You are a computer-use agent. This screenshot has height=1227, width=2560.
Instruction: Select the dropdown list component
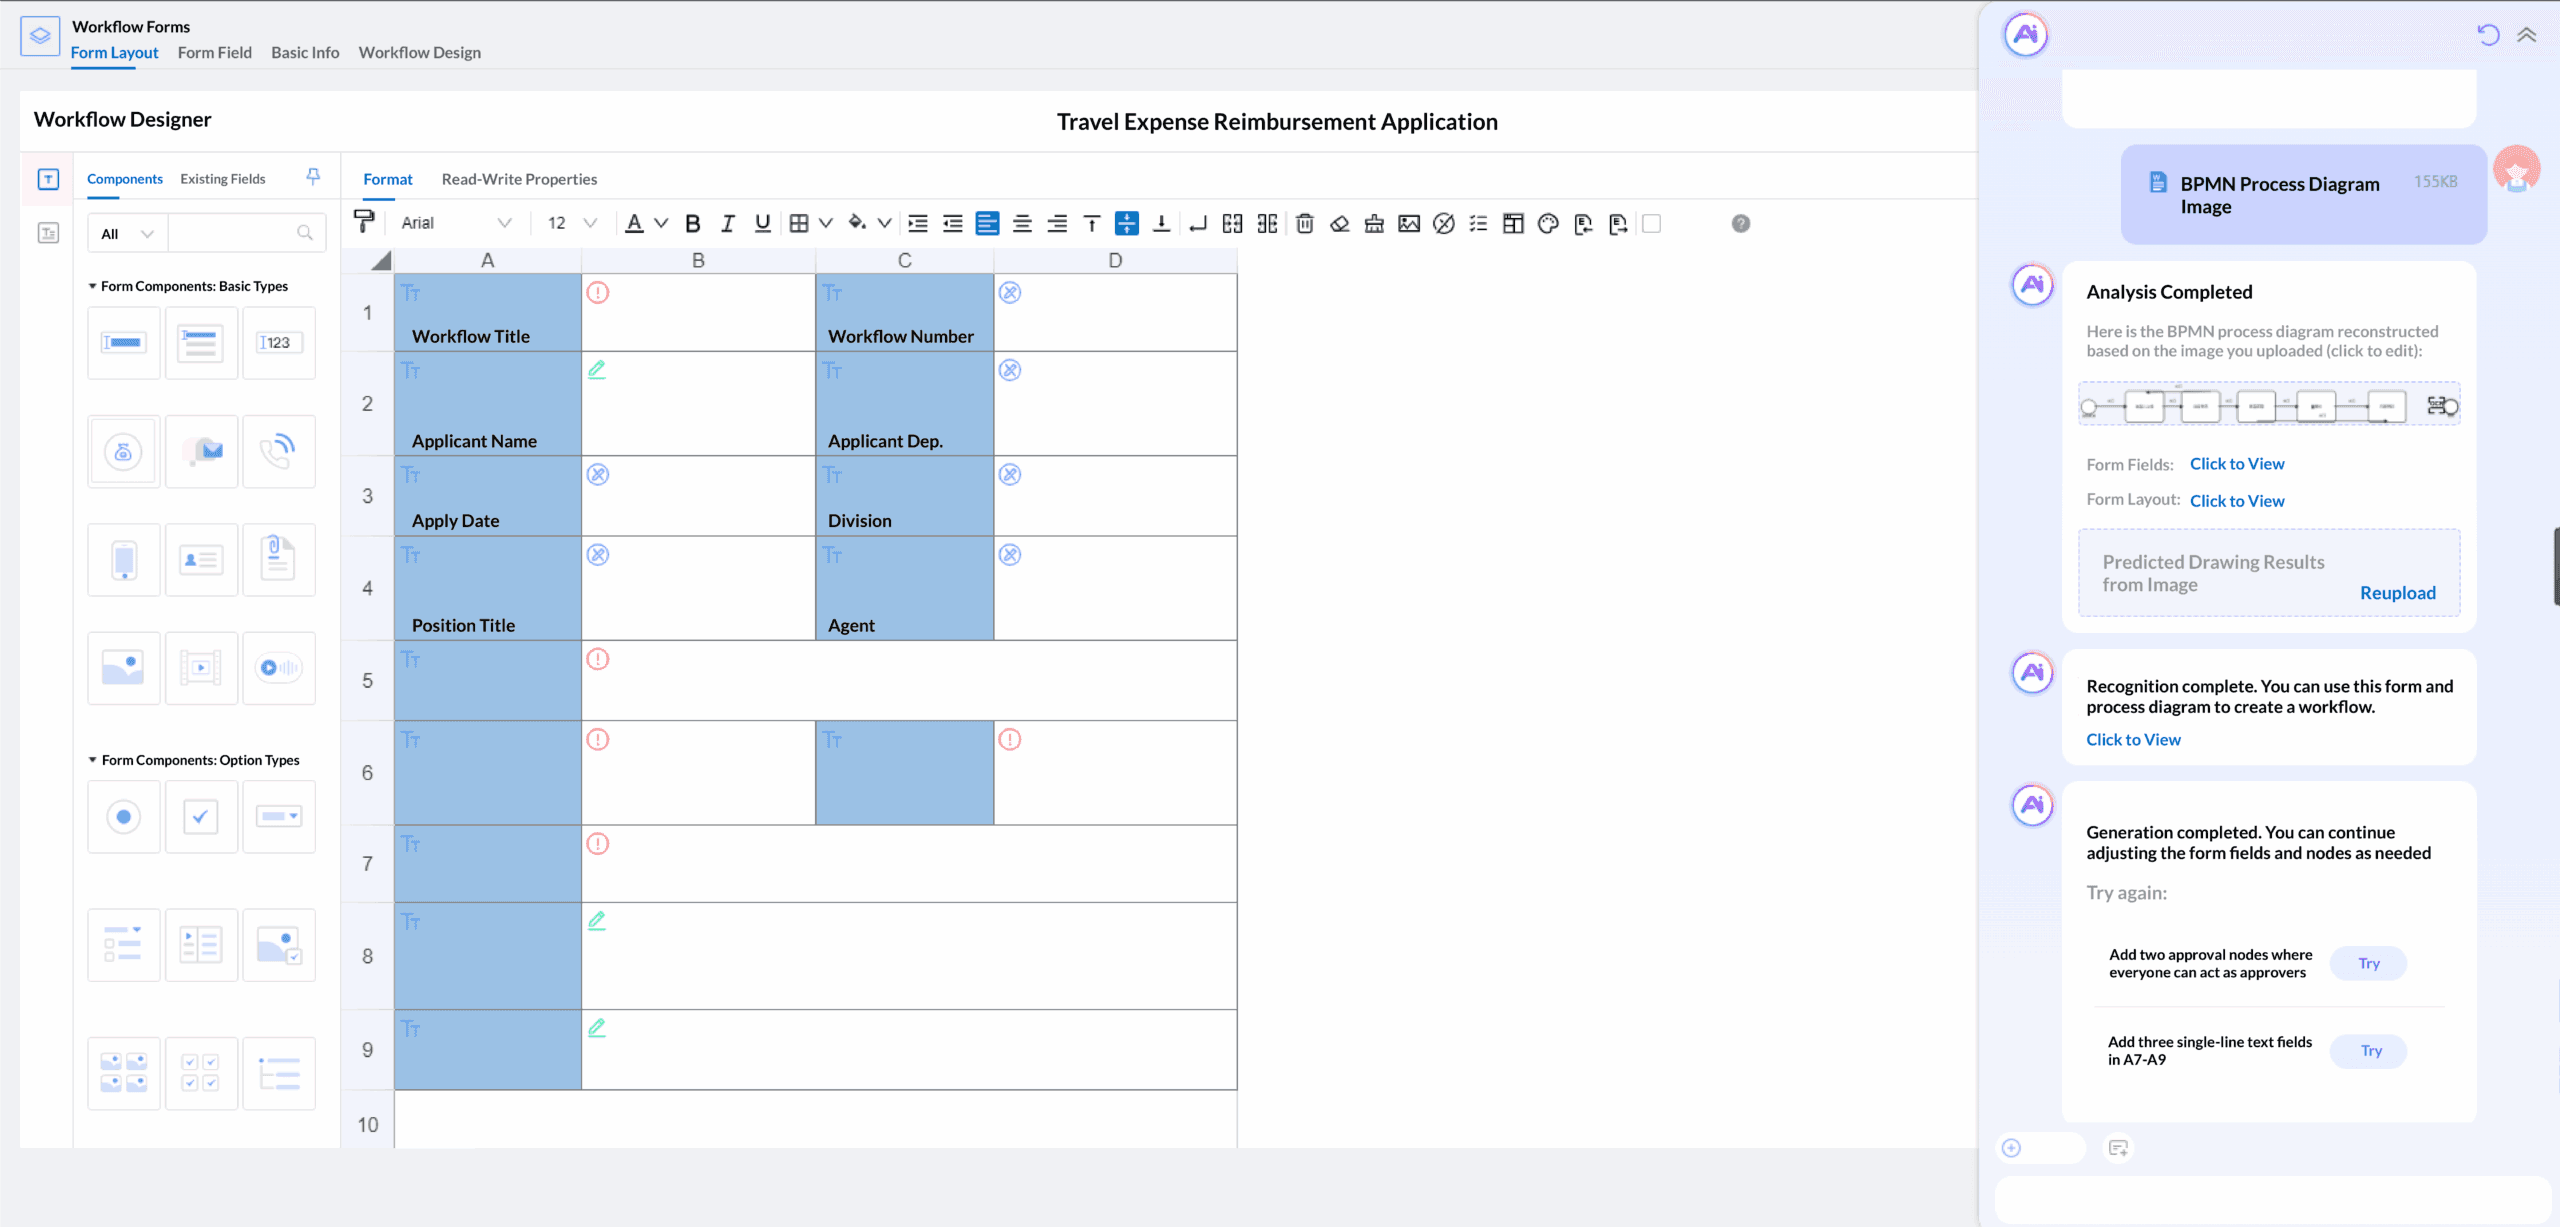279,817
